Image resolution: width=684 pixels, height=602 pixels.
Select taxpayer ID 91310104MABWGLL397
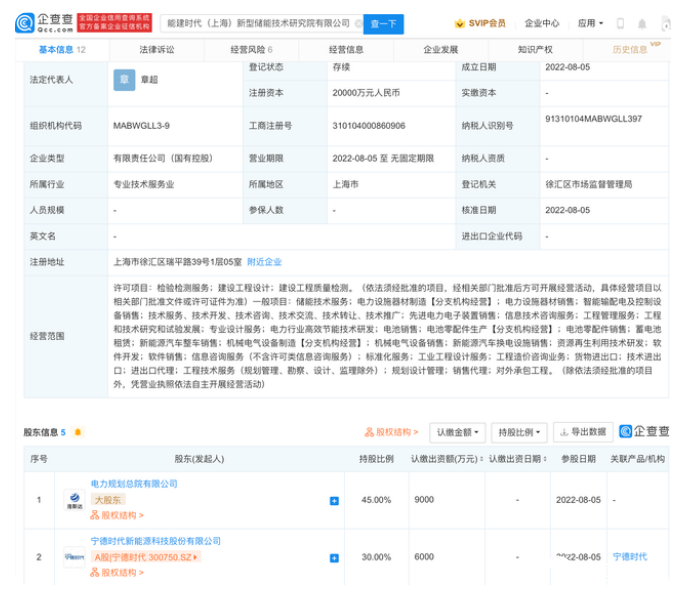593,119
